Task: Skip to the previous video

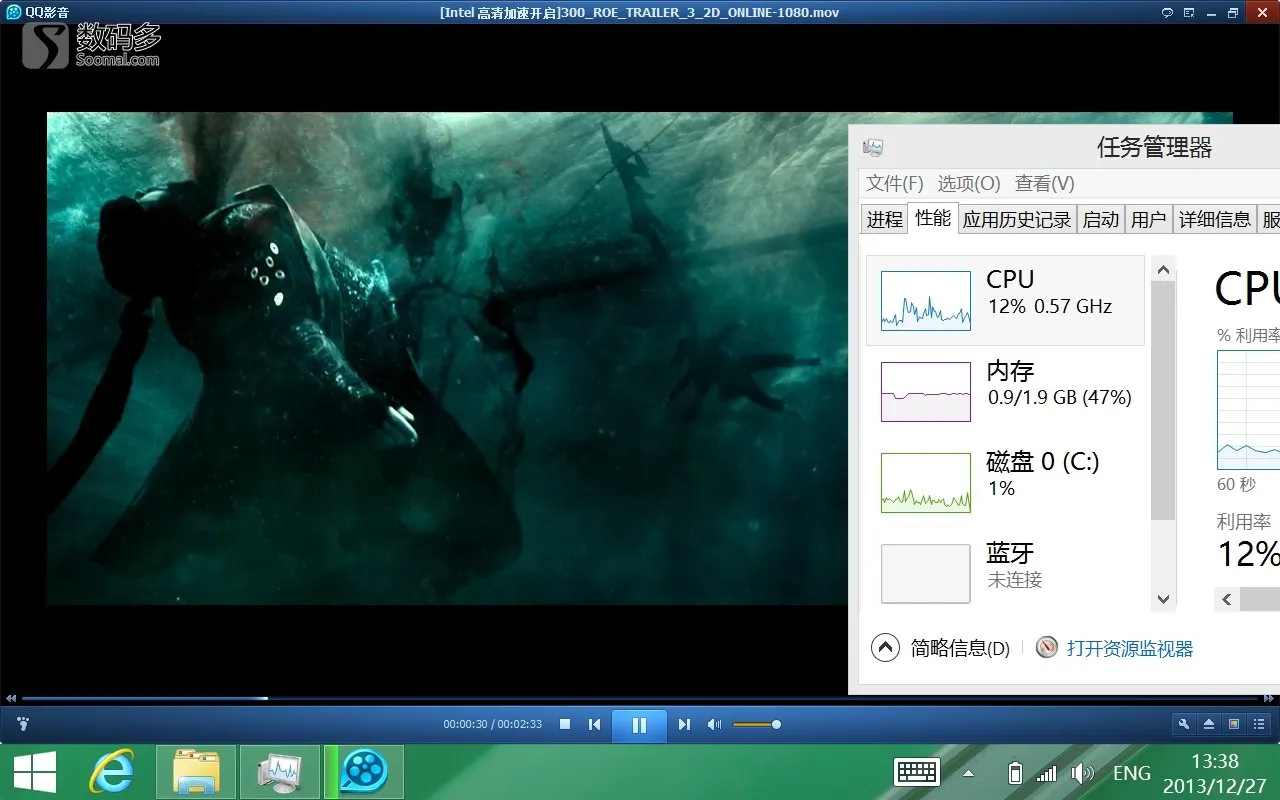Action: 594,724
